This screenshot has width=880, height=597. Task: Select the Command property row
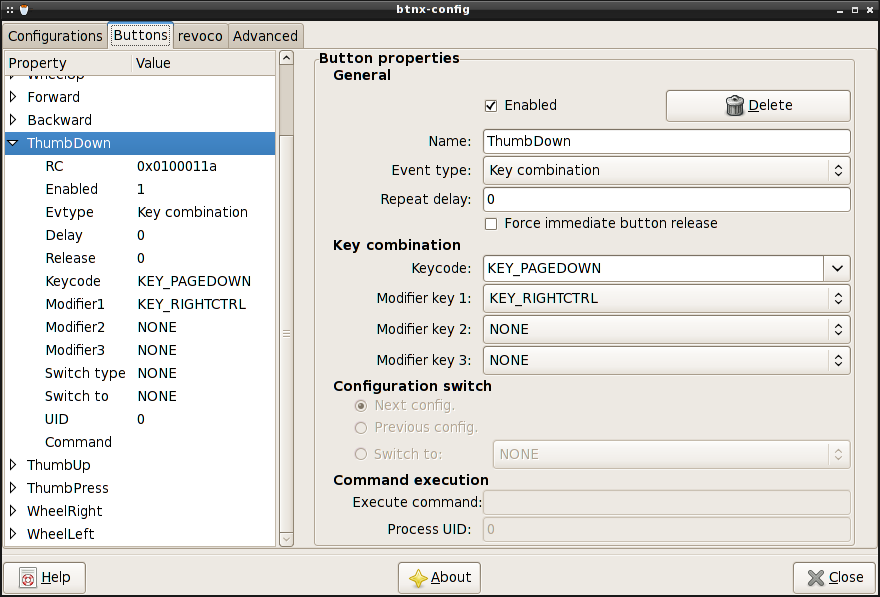pos(140,442)
